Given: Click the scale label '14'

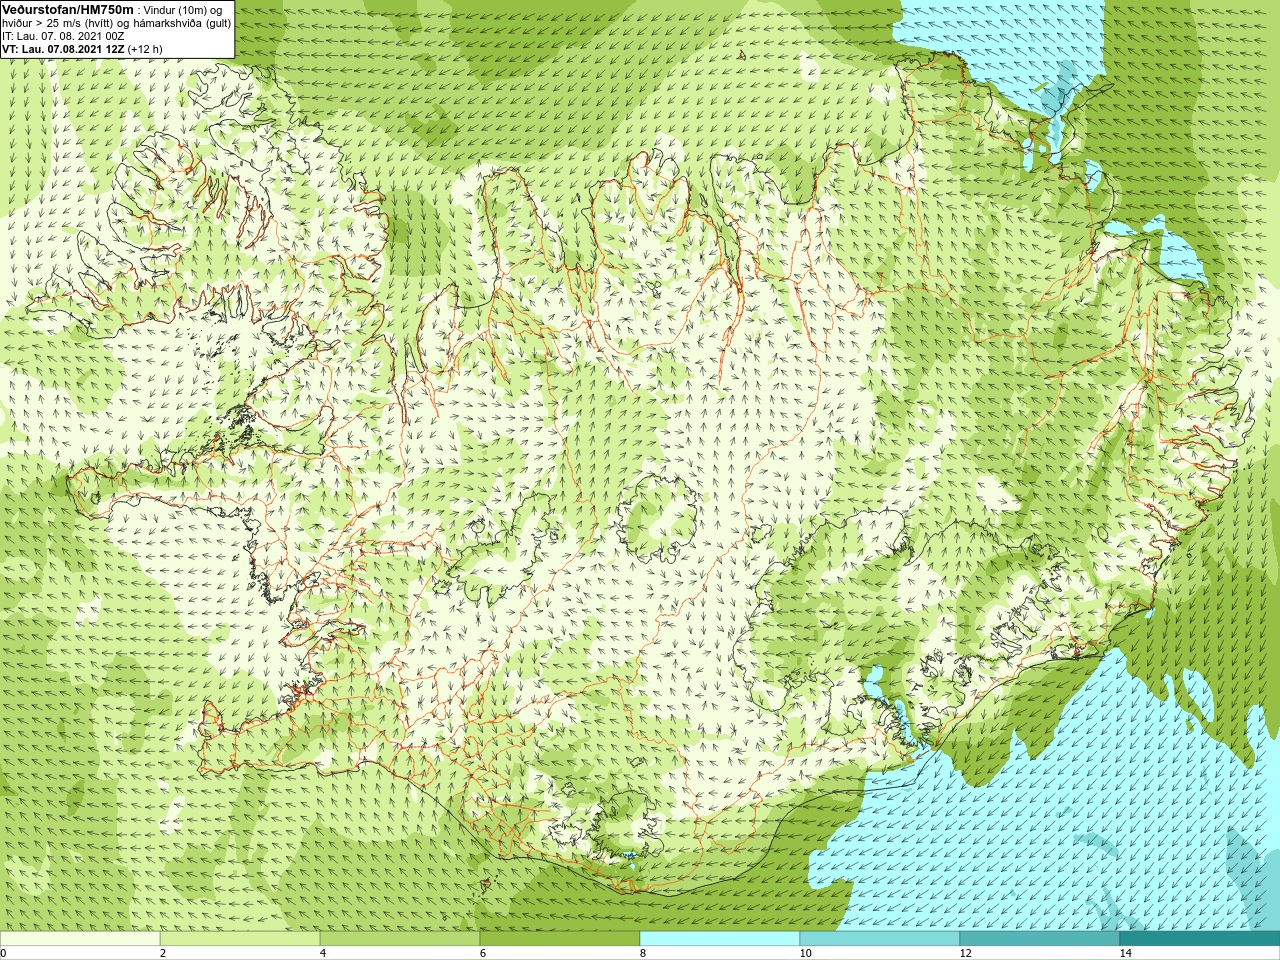Looking at the screenshot, I should 1125,953.
